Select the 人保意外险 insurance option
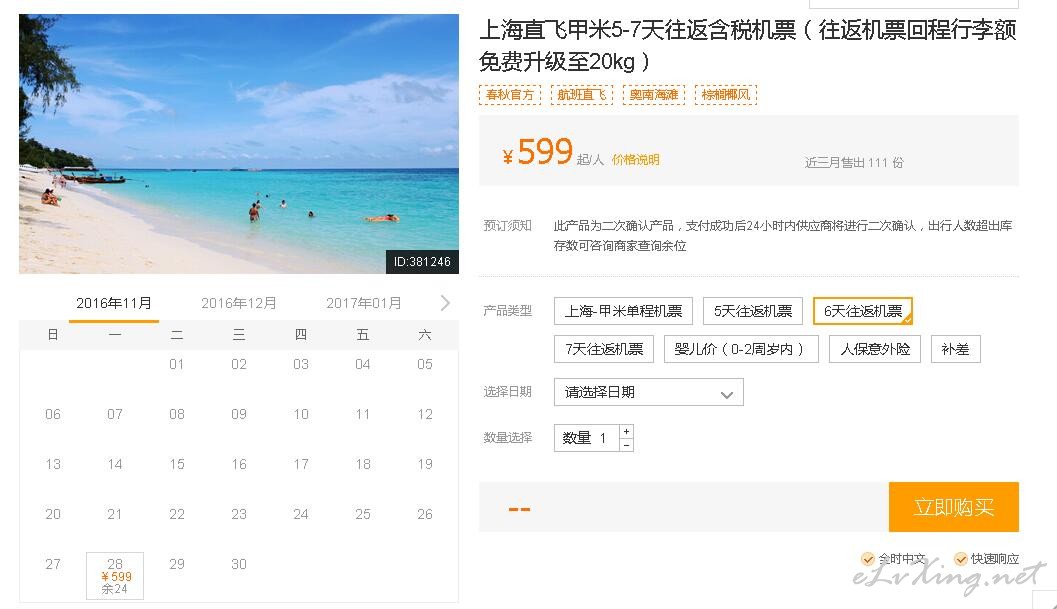The height and width of the screenshot is (609, 1057). pos(875,349)
